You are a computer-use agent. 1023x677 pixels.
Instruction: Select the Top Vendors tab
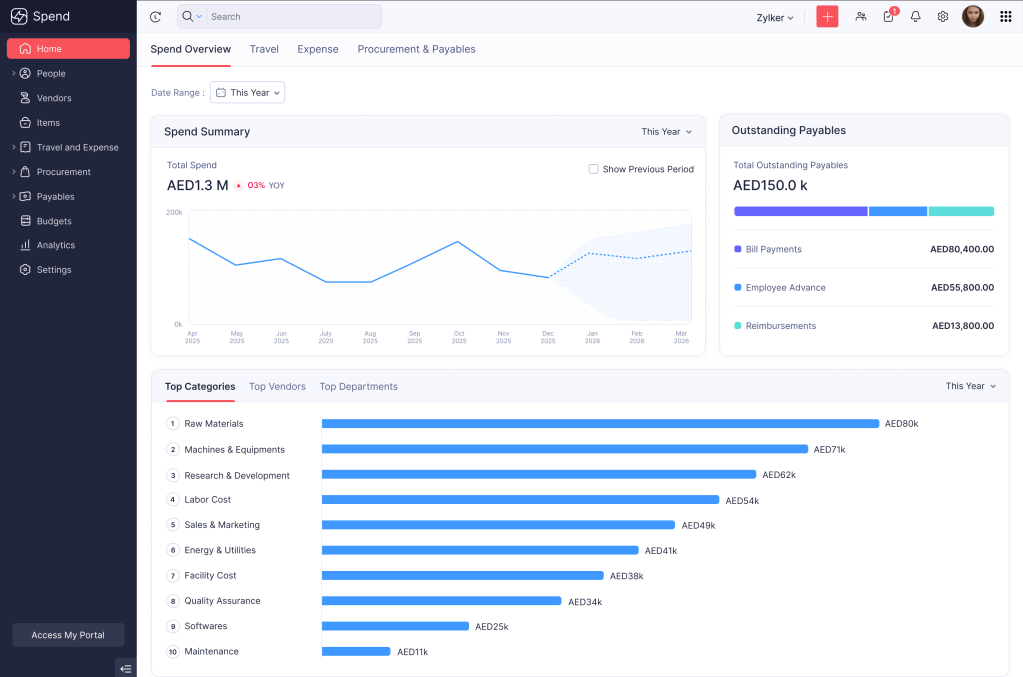tap(277, 386)
